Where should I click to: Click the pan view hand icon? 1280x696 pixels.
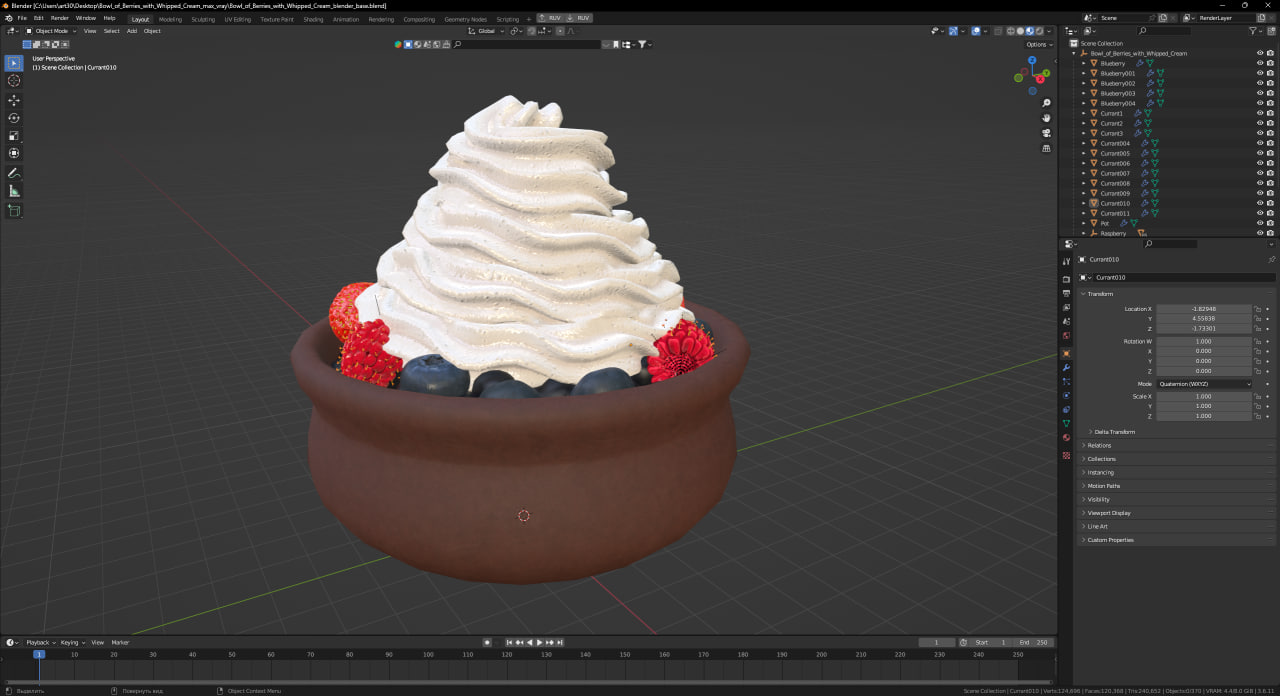pos(1046,118)
